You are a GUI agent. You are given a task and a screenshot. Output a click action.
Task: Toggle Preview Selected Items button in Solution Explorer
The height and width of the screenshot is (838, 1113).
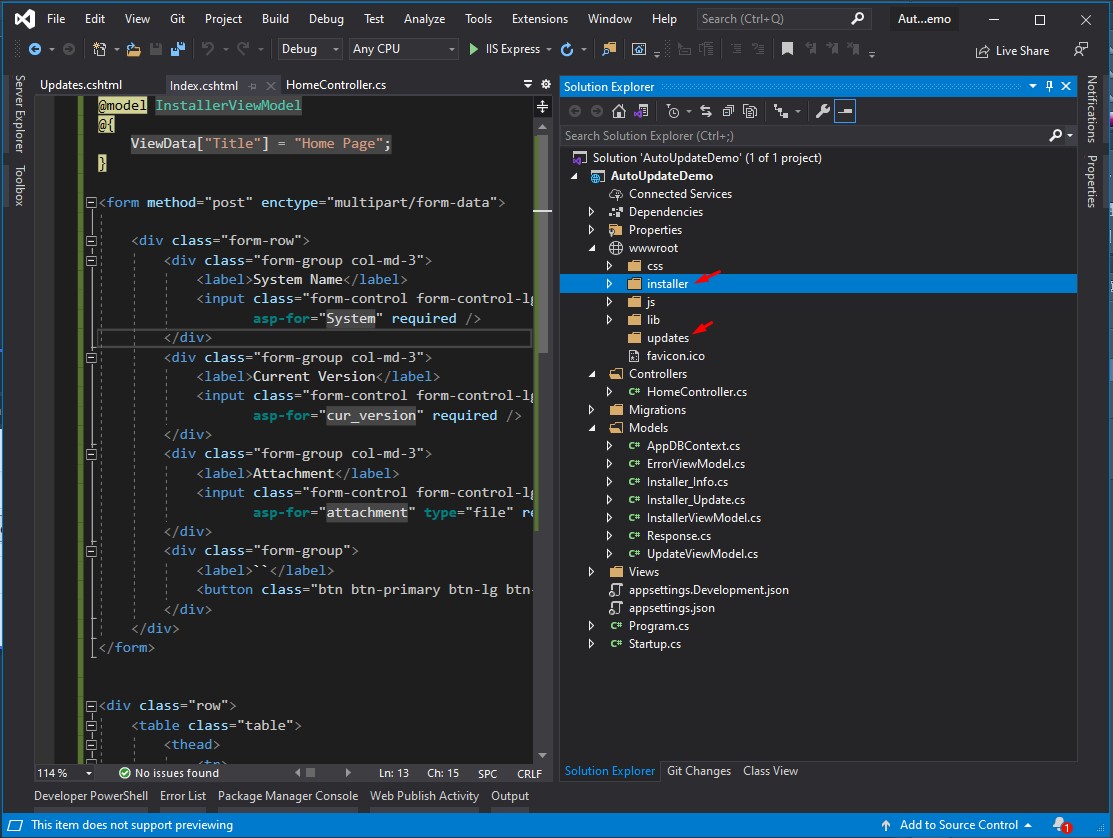click(x=845, y=111)
